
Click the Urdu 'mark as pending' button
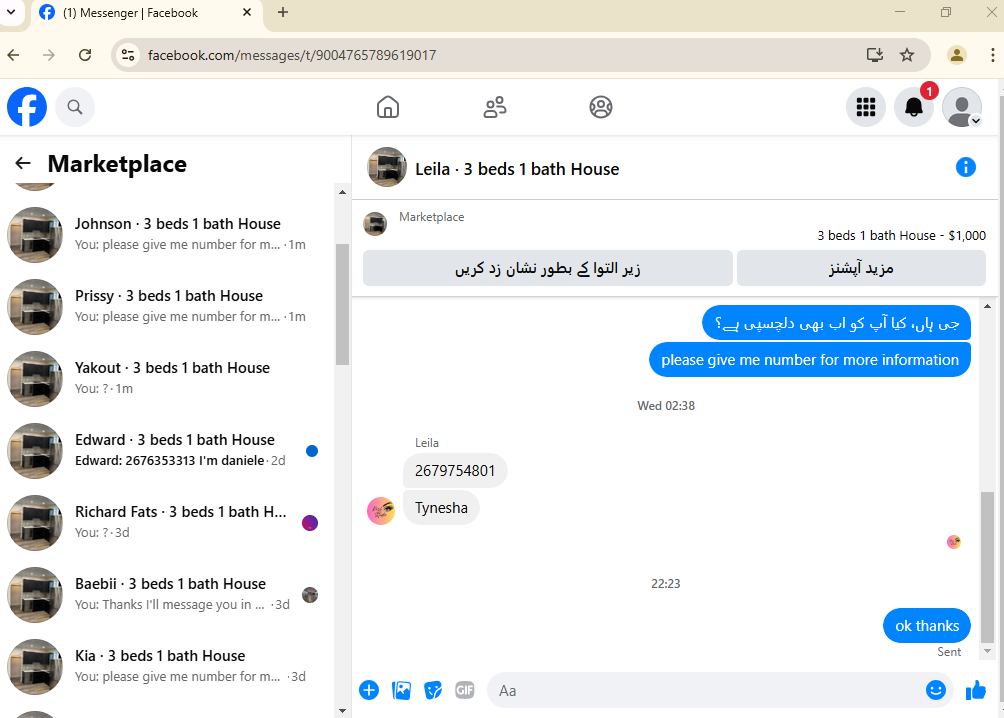(x=547, y=268)
